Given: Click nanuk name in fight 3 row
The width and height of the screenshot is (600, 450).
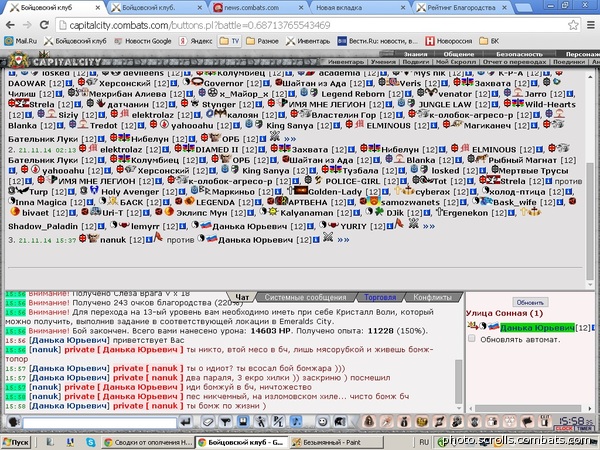Looking at the screenshot, I should [113, 240].
